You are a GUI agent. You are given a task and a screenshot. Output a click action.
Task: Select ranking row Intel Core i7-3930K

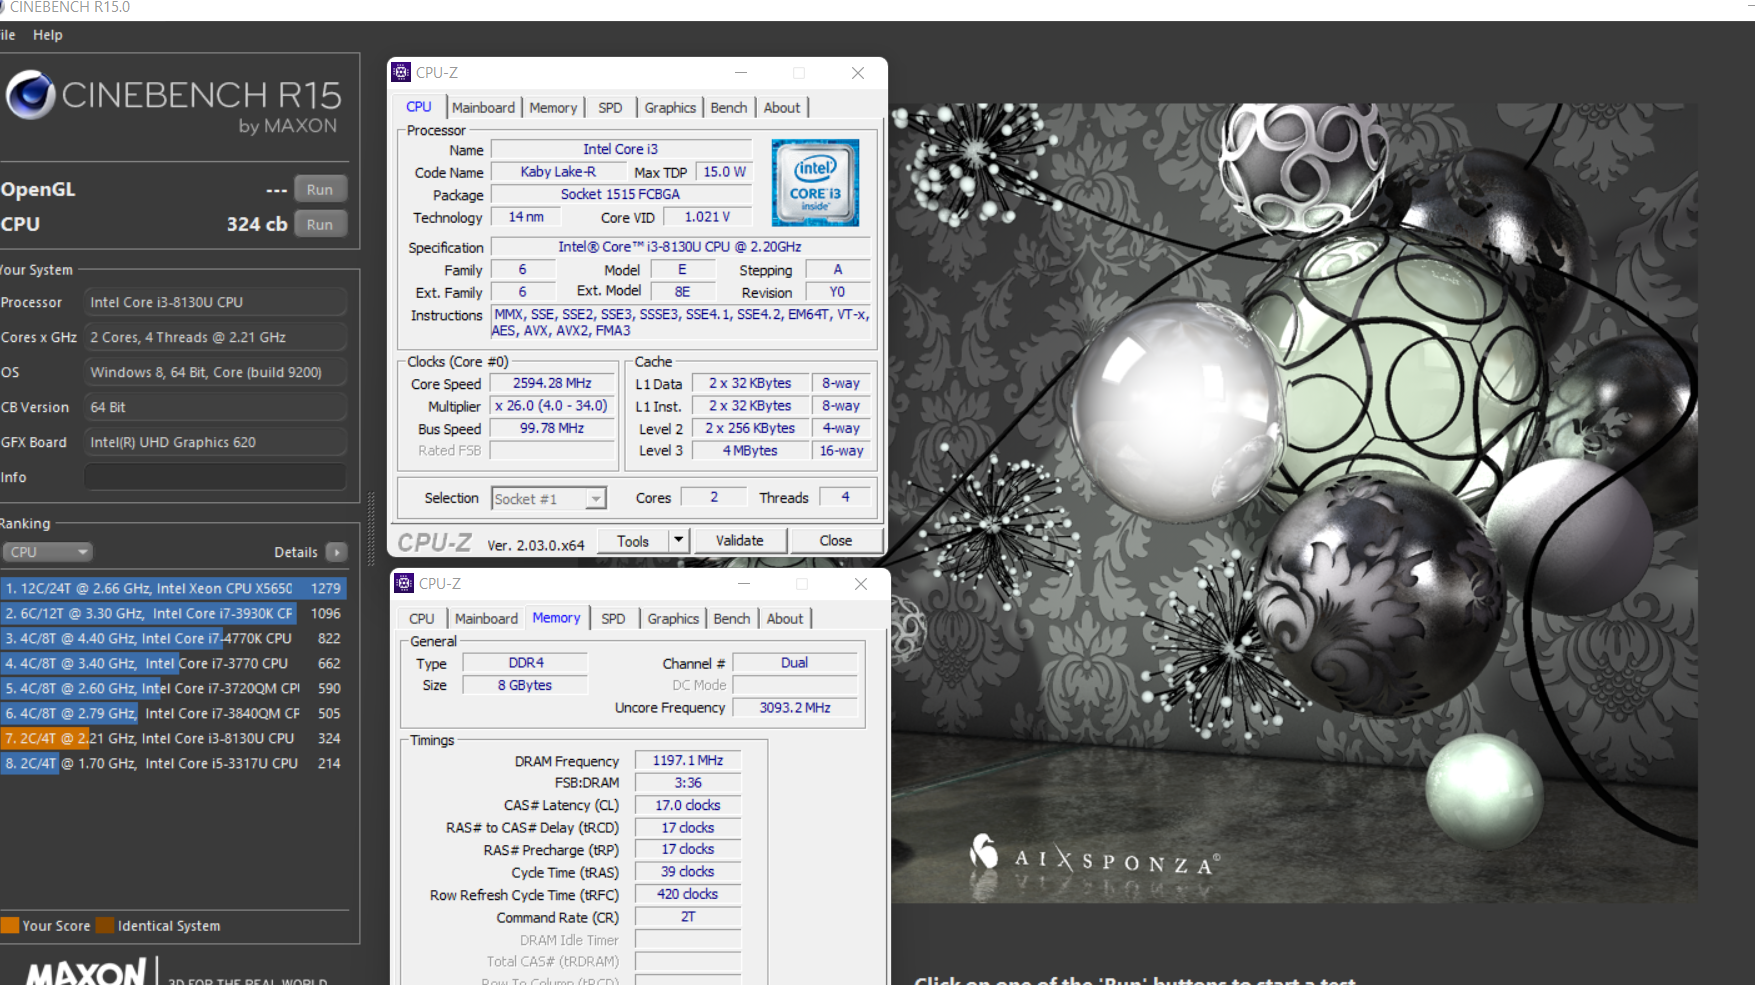click(173, 613)
